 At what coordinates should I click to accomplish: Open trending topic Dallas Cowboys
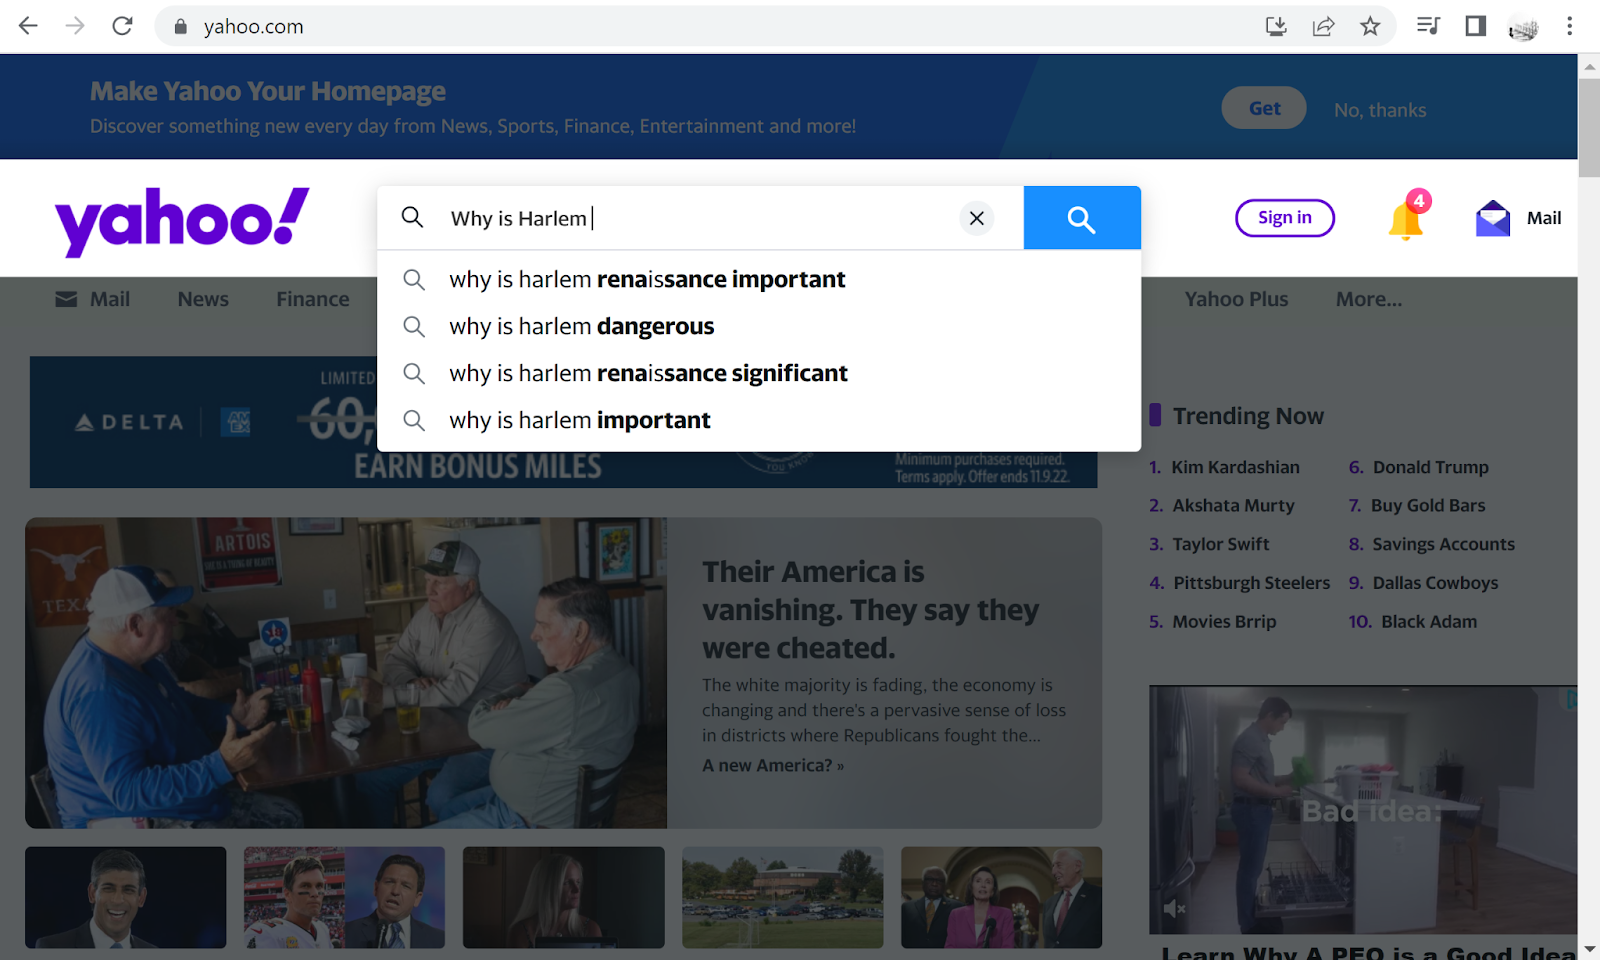[x=1435, y=583]
